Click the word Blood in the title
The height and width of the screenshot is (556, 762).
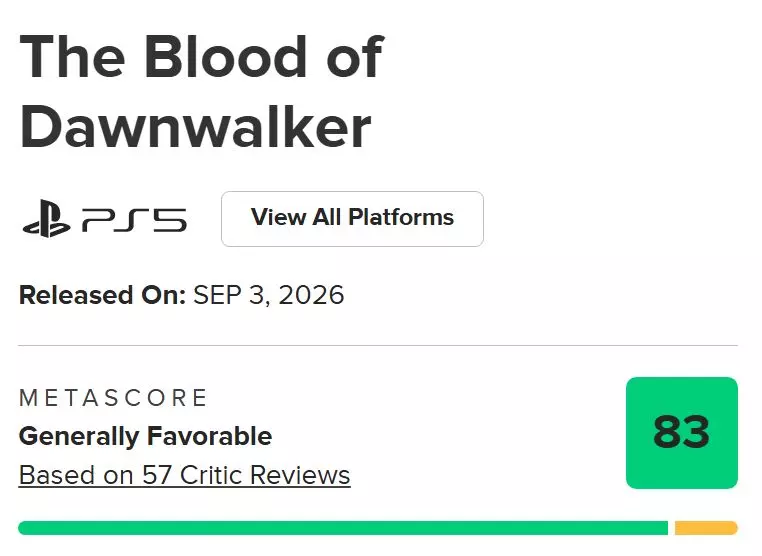225,57
